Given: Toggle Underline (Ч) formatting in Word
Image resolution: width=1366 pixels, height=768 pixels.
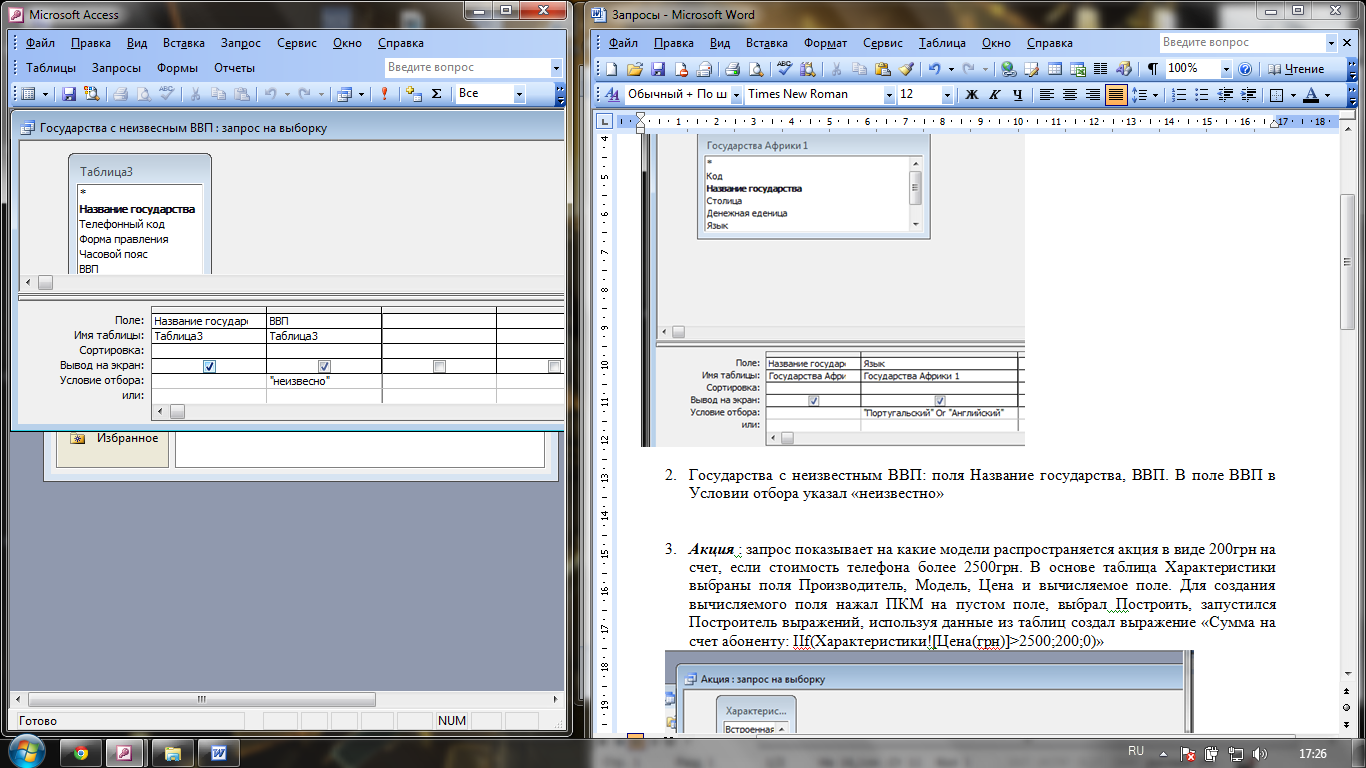Looking at the screenshot, I should tap(1017, 95).
